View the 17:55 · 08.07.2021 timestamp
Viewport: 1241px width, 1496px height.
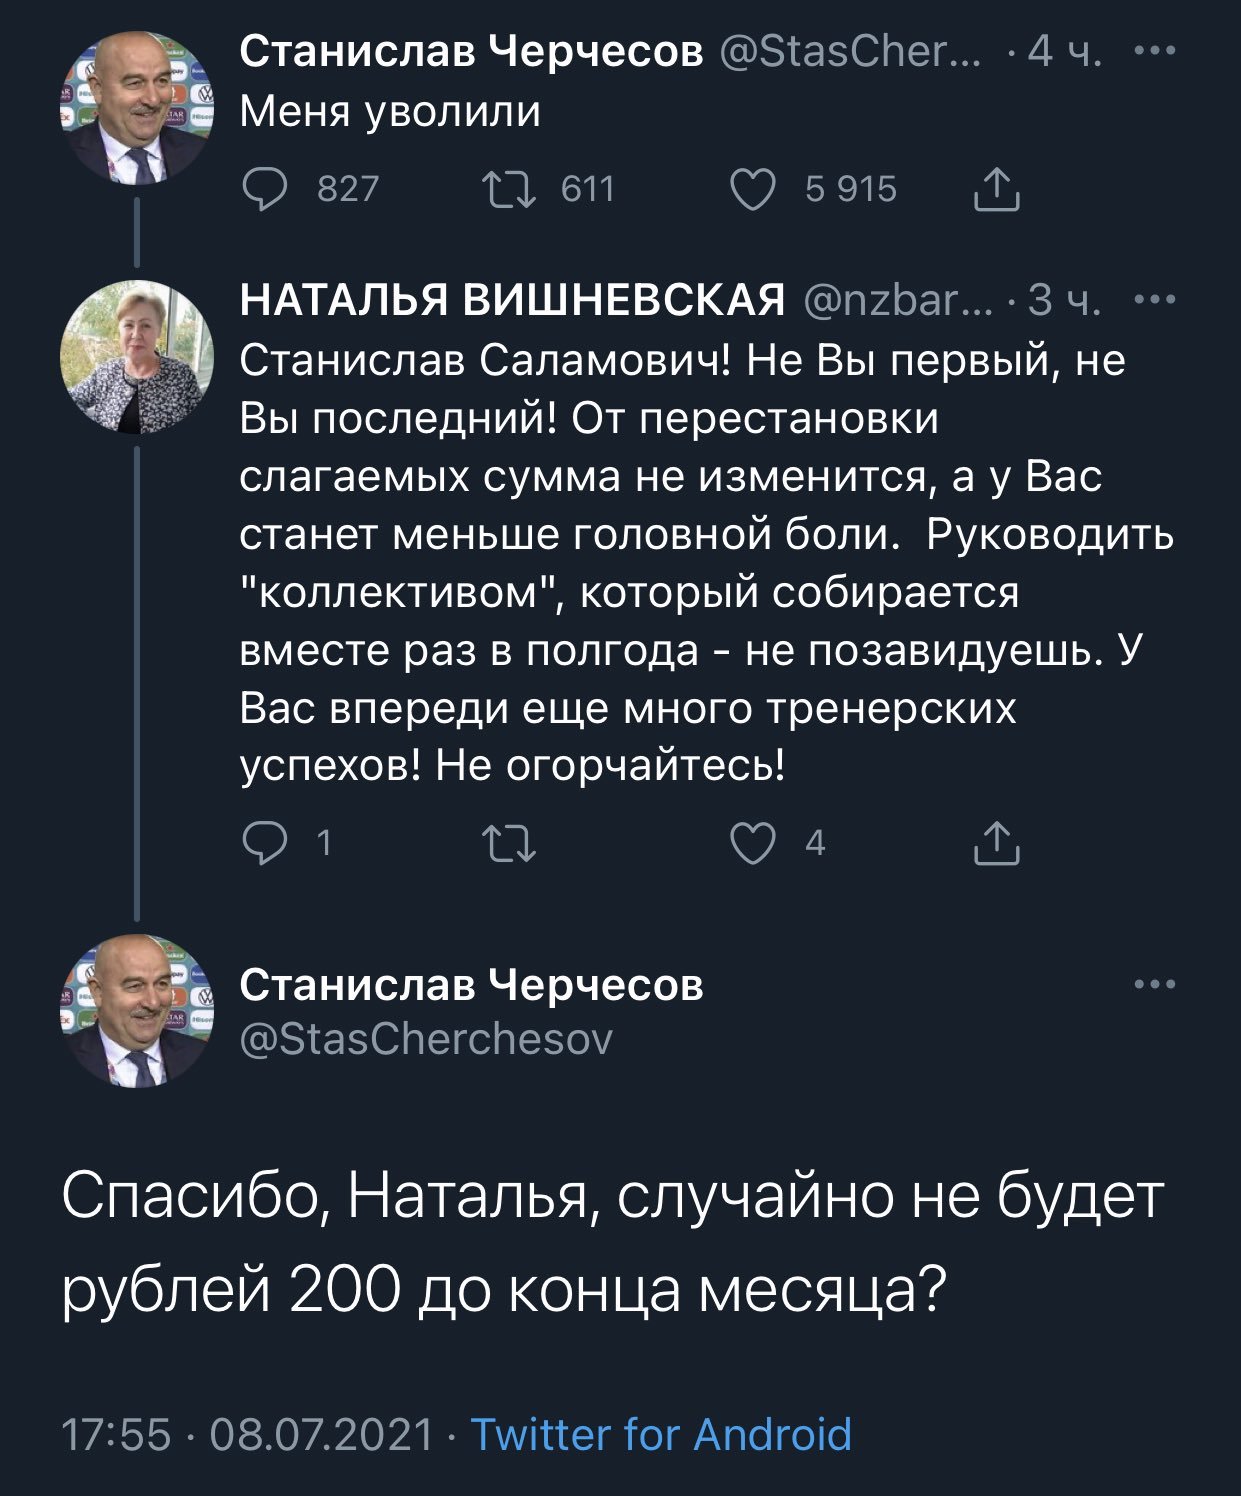tap(248, 1434)
